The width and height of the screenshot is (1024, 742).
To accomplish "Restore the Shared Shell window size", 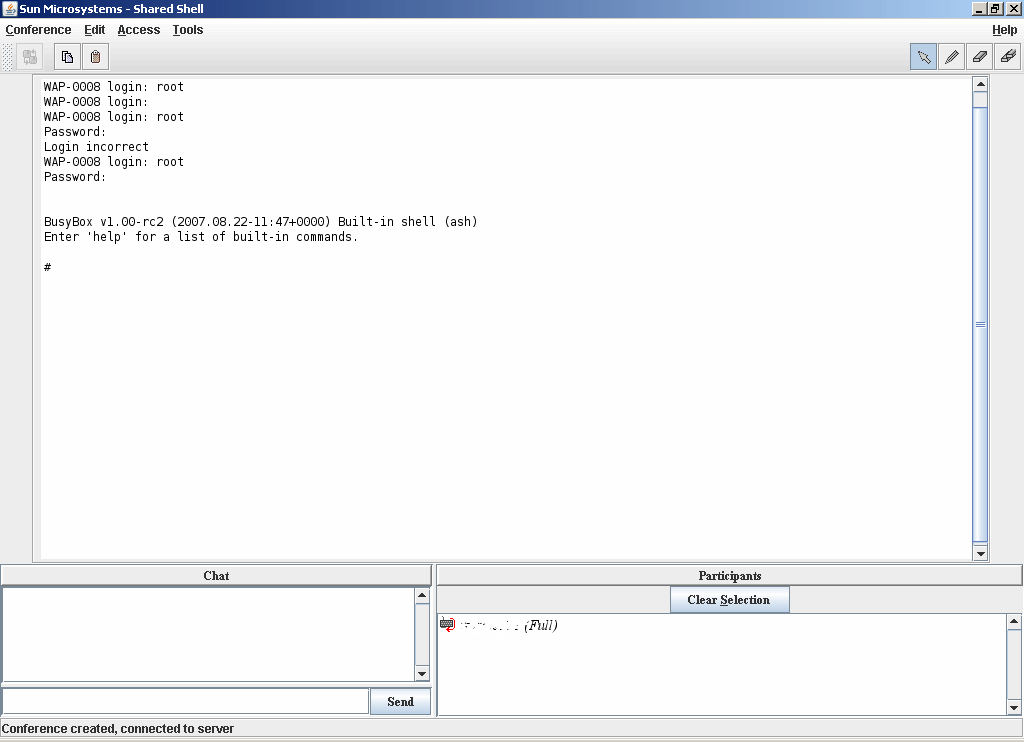I will pyautogui.click(x=995, y=8).
